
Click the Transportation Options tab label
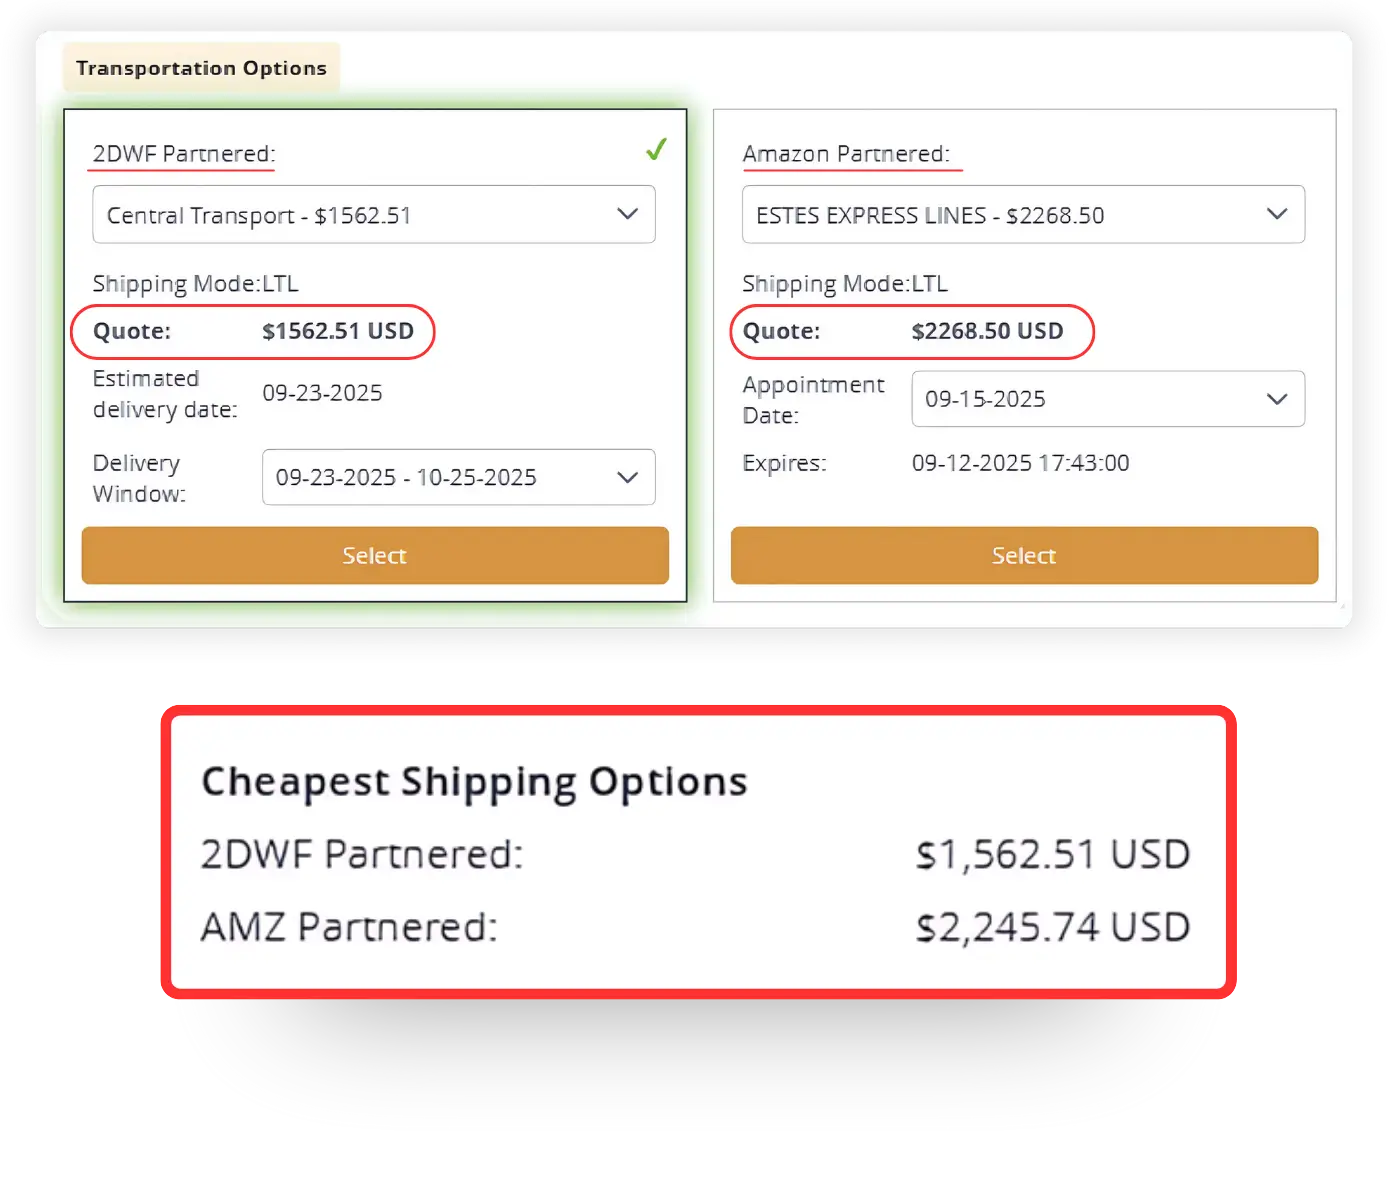pos(201,68)
